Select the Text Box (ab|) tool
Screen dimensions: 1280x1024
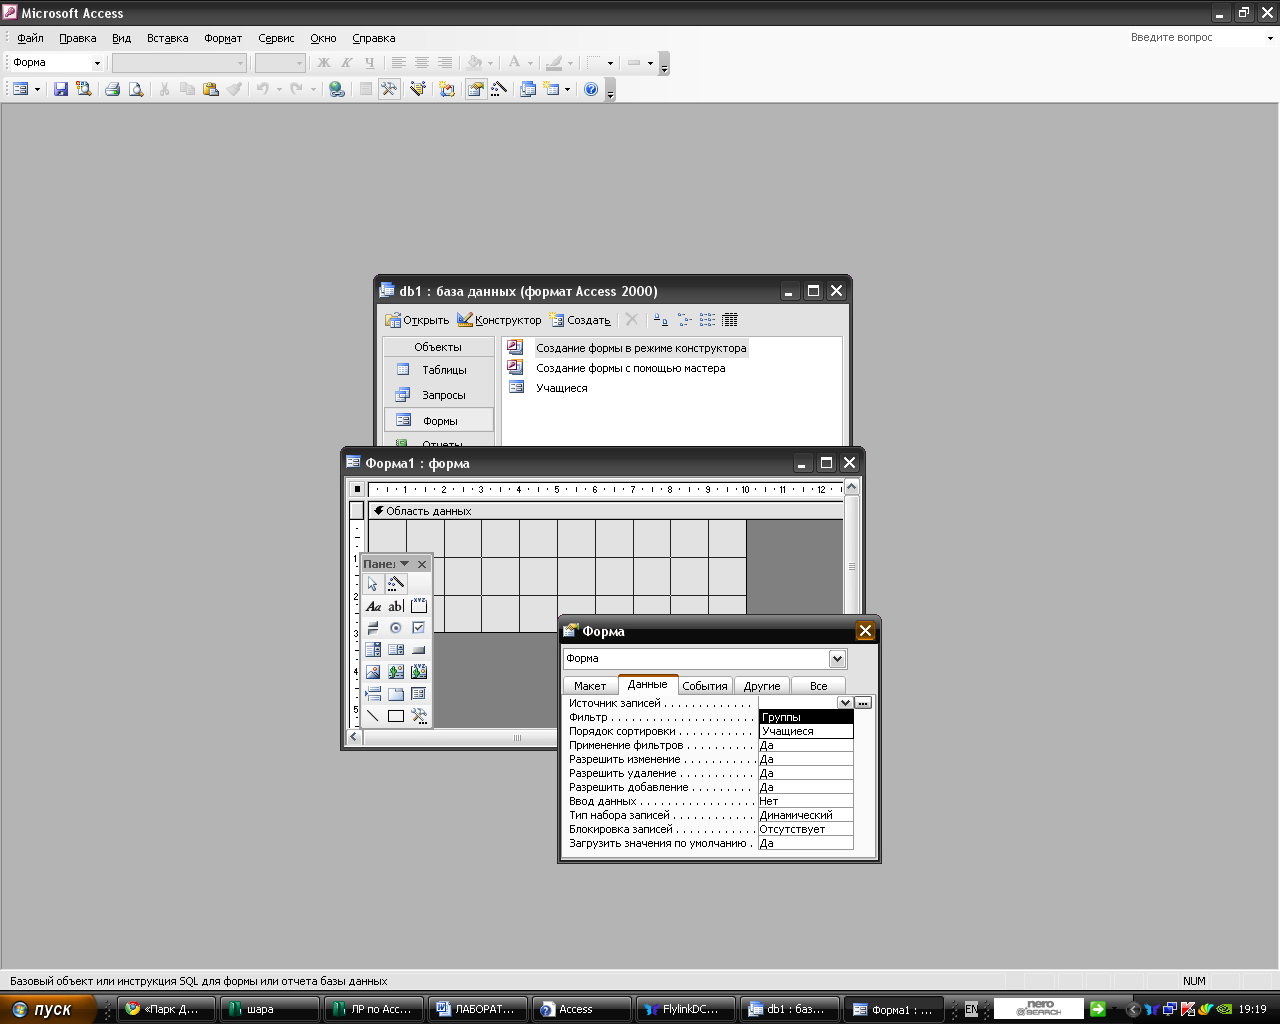coord(396,606)
